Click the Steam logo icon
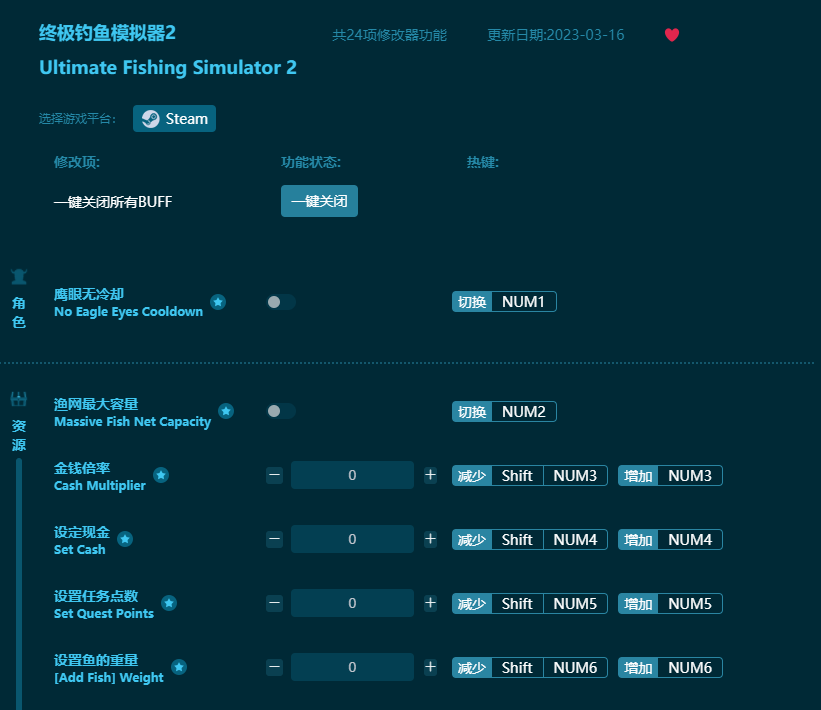 click(x=151, y=119)
